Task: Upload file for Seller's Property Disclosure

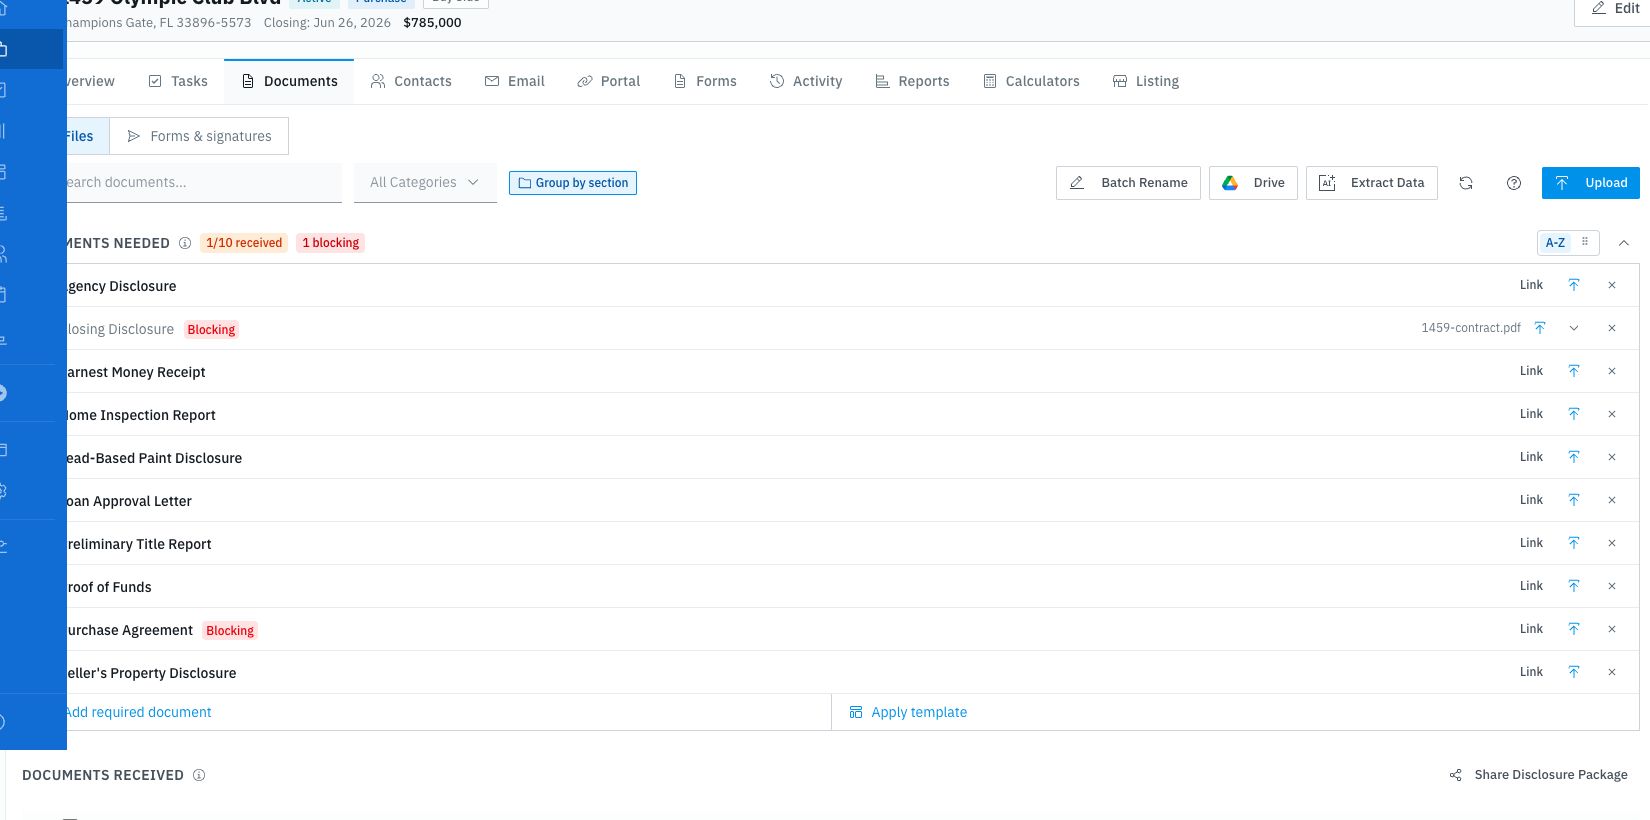Action: click(x=1574, y=672)
